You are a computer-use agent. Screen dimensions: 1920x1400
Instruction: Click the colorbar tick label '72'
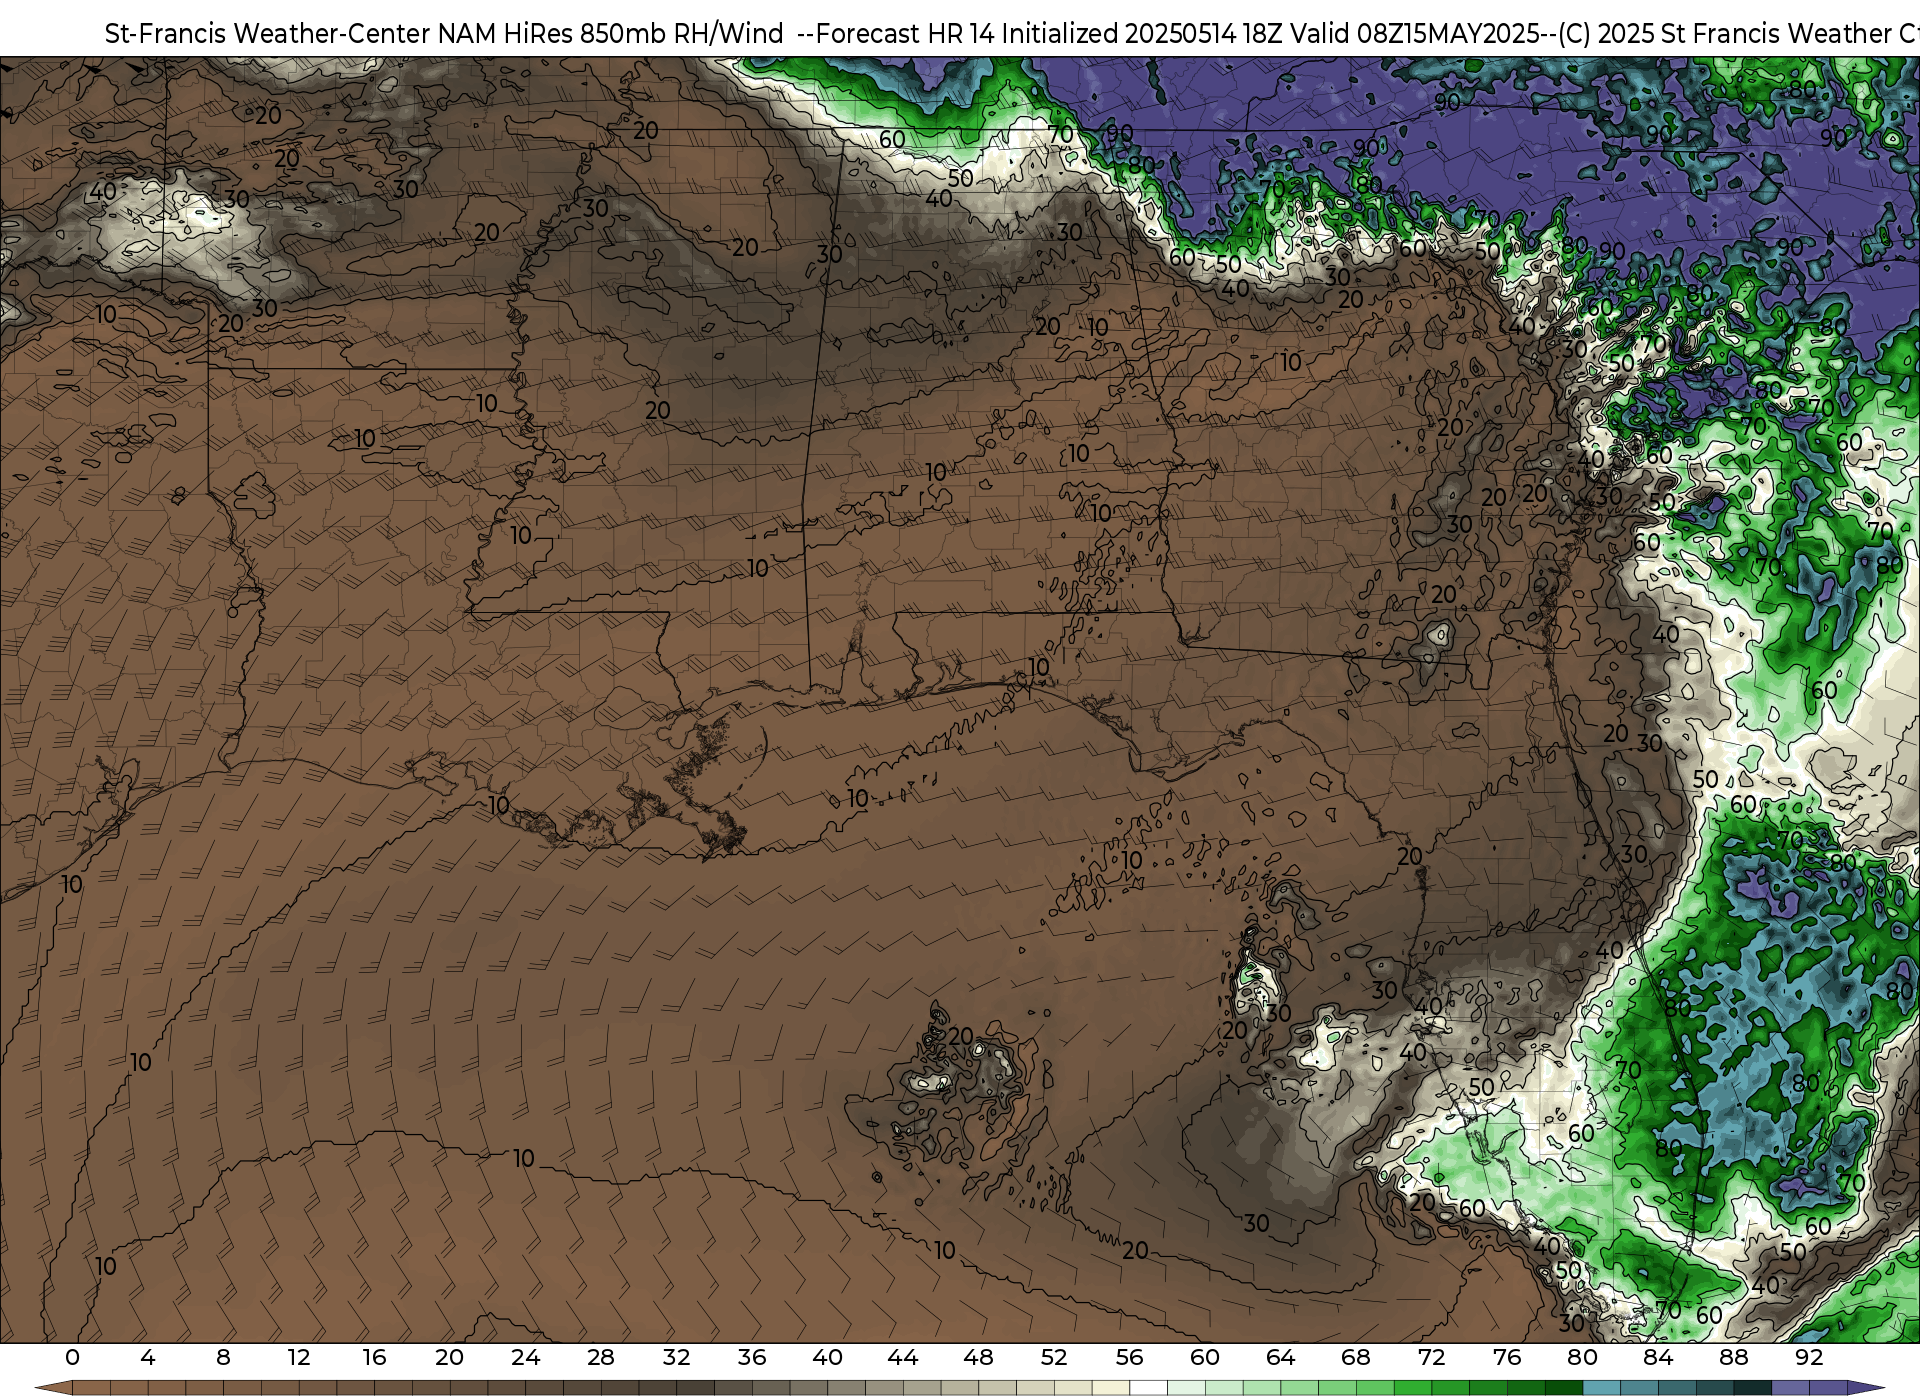(1432, 1357)
